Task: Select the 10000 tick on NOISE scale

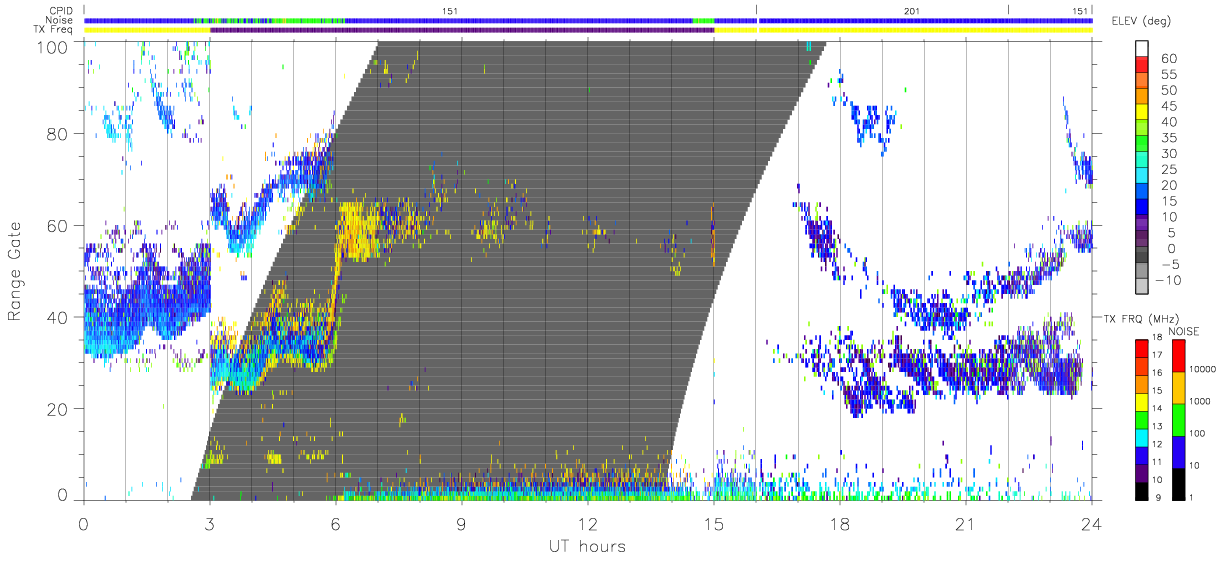Action: [x=1203, y=369]
